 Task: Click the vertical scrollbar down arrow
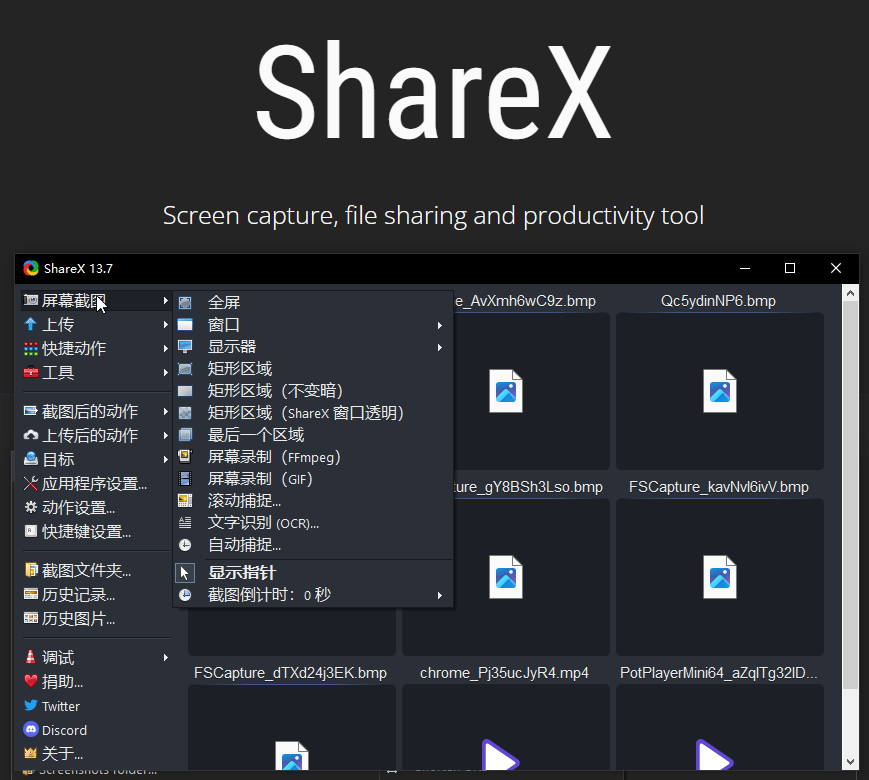(x=850, y=761)
